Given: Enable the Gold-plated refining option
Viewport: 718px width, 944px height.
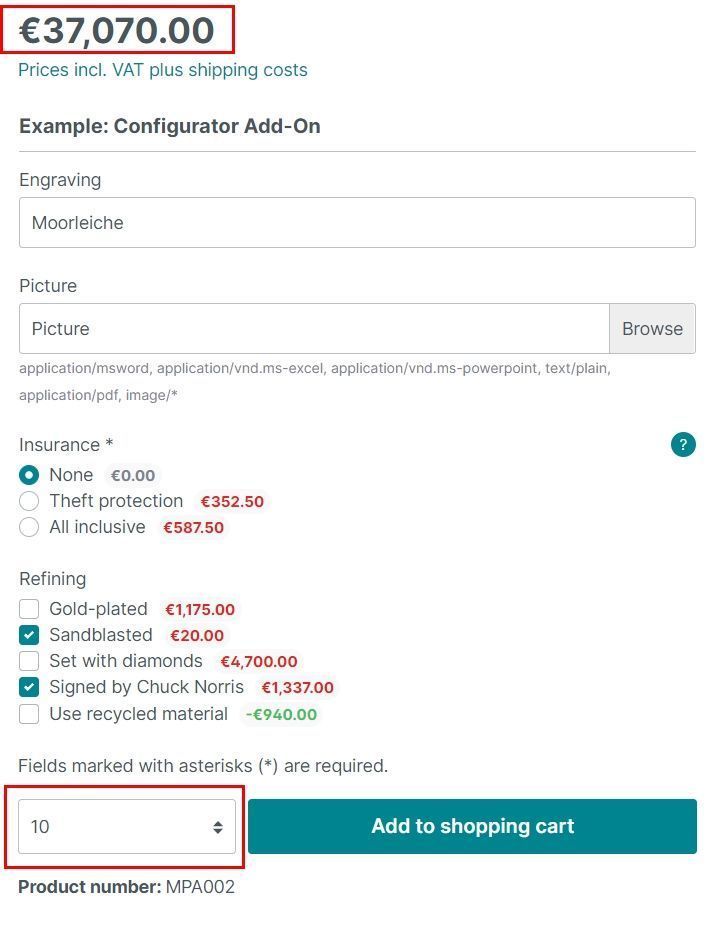Looking at the screenshot, I should (x=30, y=609).
